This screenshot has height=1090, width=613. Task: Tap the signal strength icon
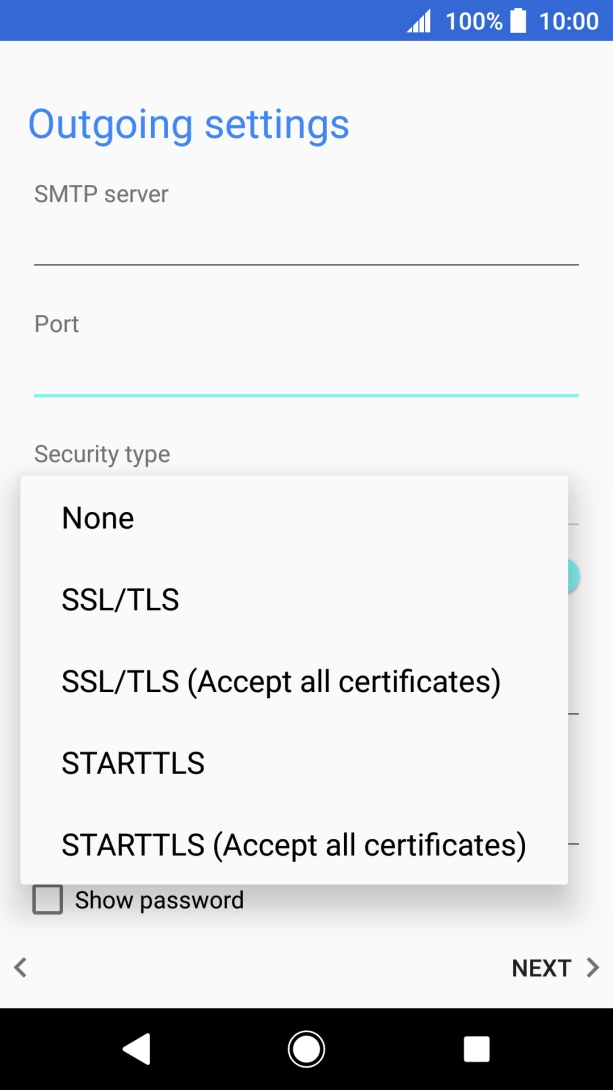point(419,20)
